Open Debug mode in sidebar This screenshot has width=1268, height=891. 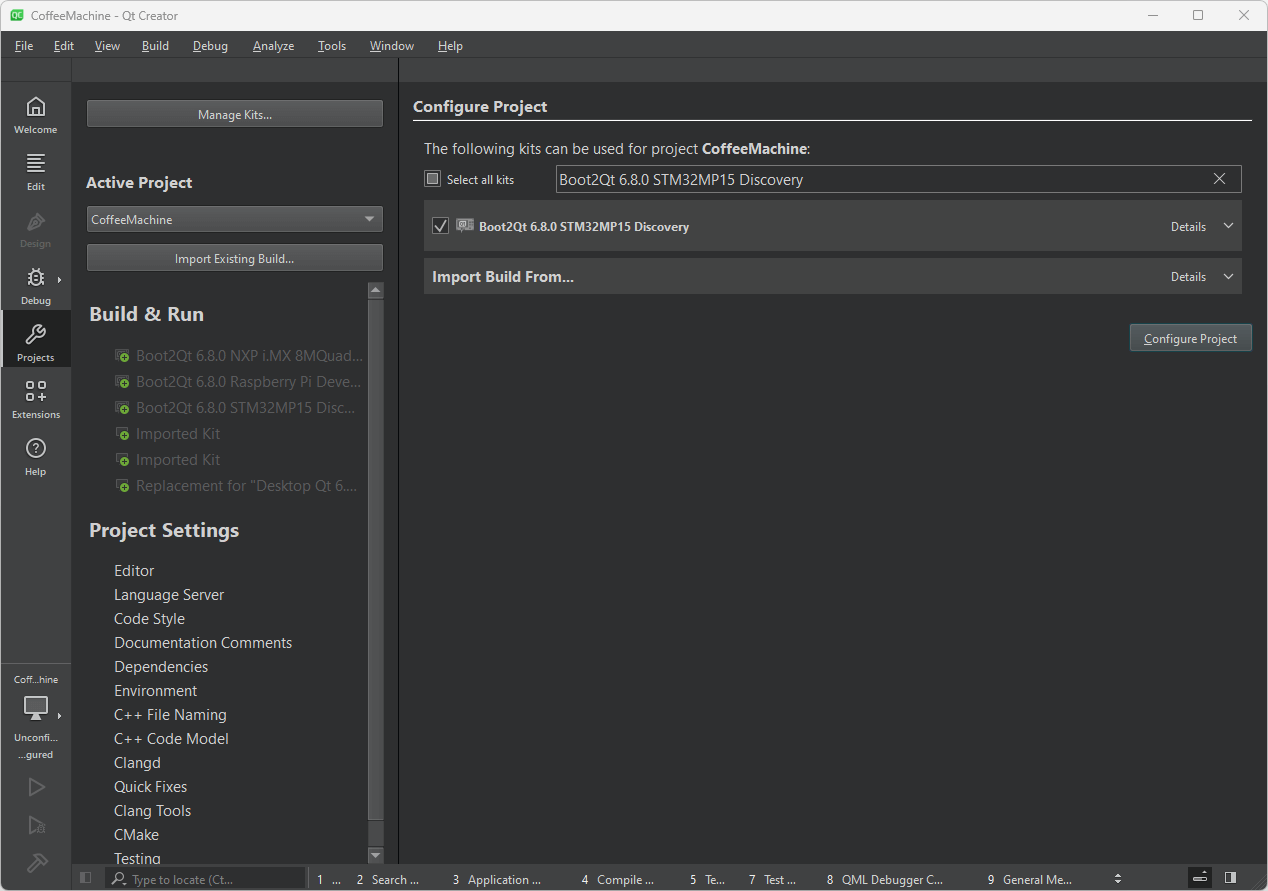35,285
